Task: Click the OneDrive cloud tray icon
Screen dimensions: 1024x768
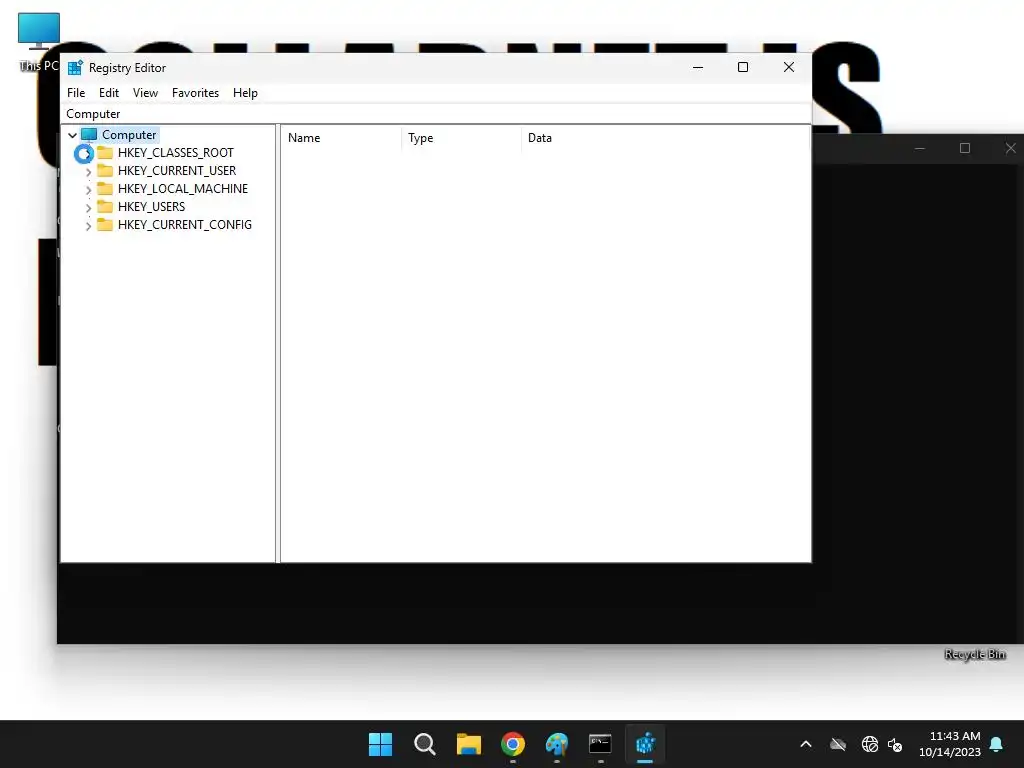Action: coord(838,744)
